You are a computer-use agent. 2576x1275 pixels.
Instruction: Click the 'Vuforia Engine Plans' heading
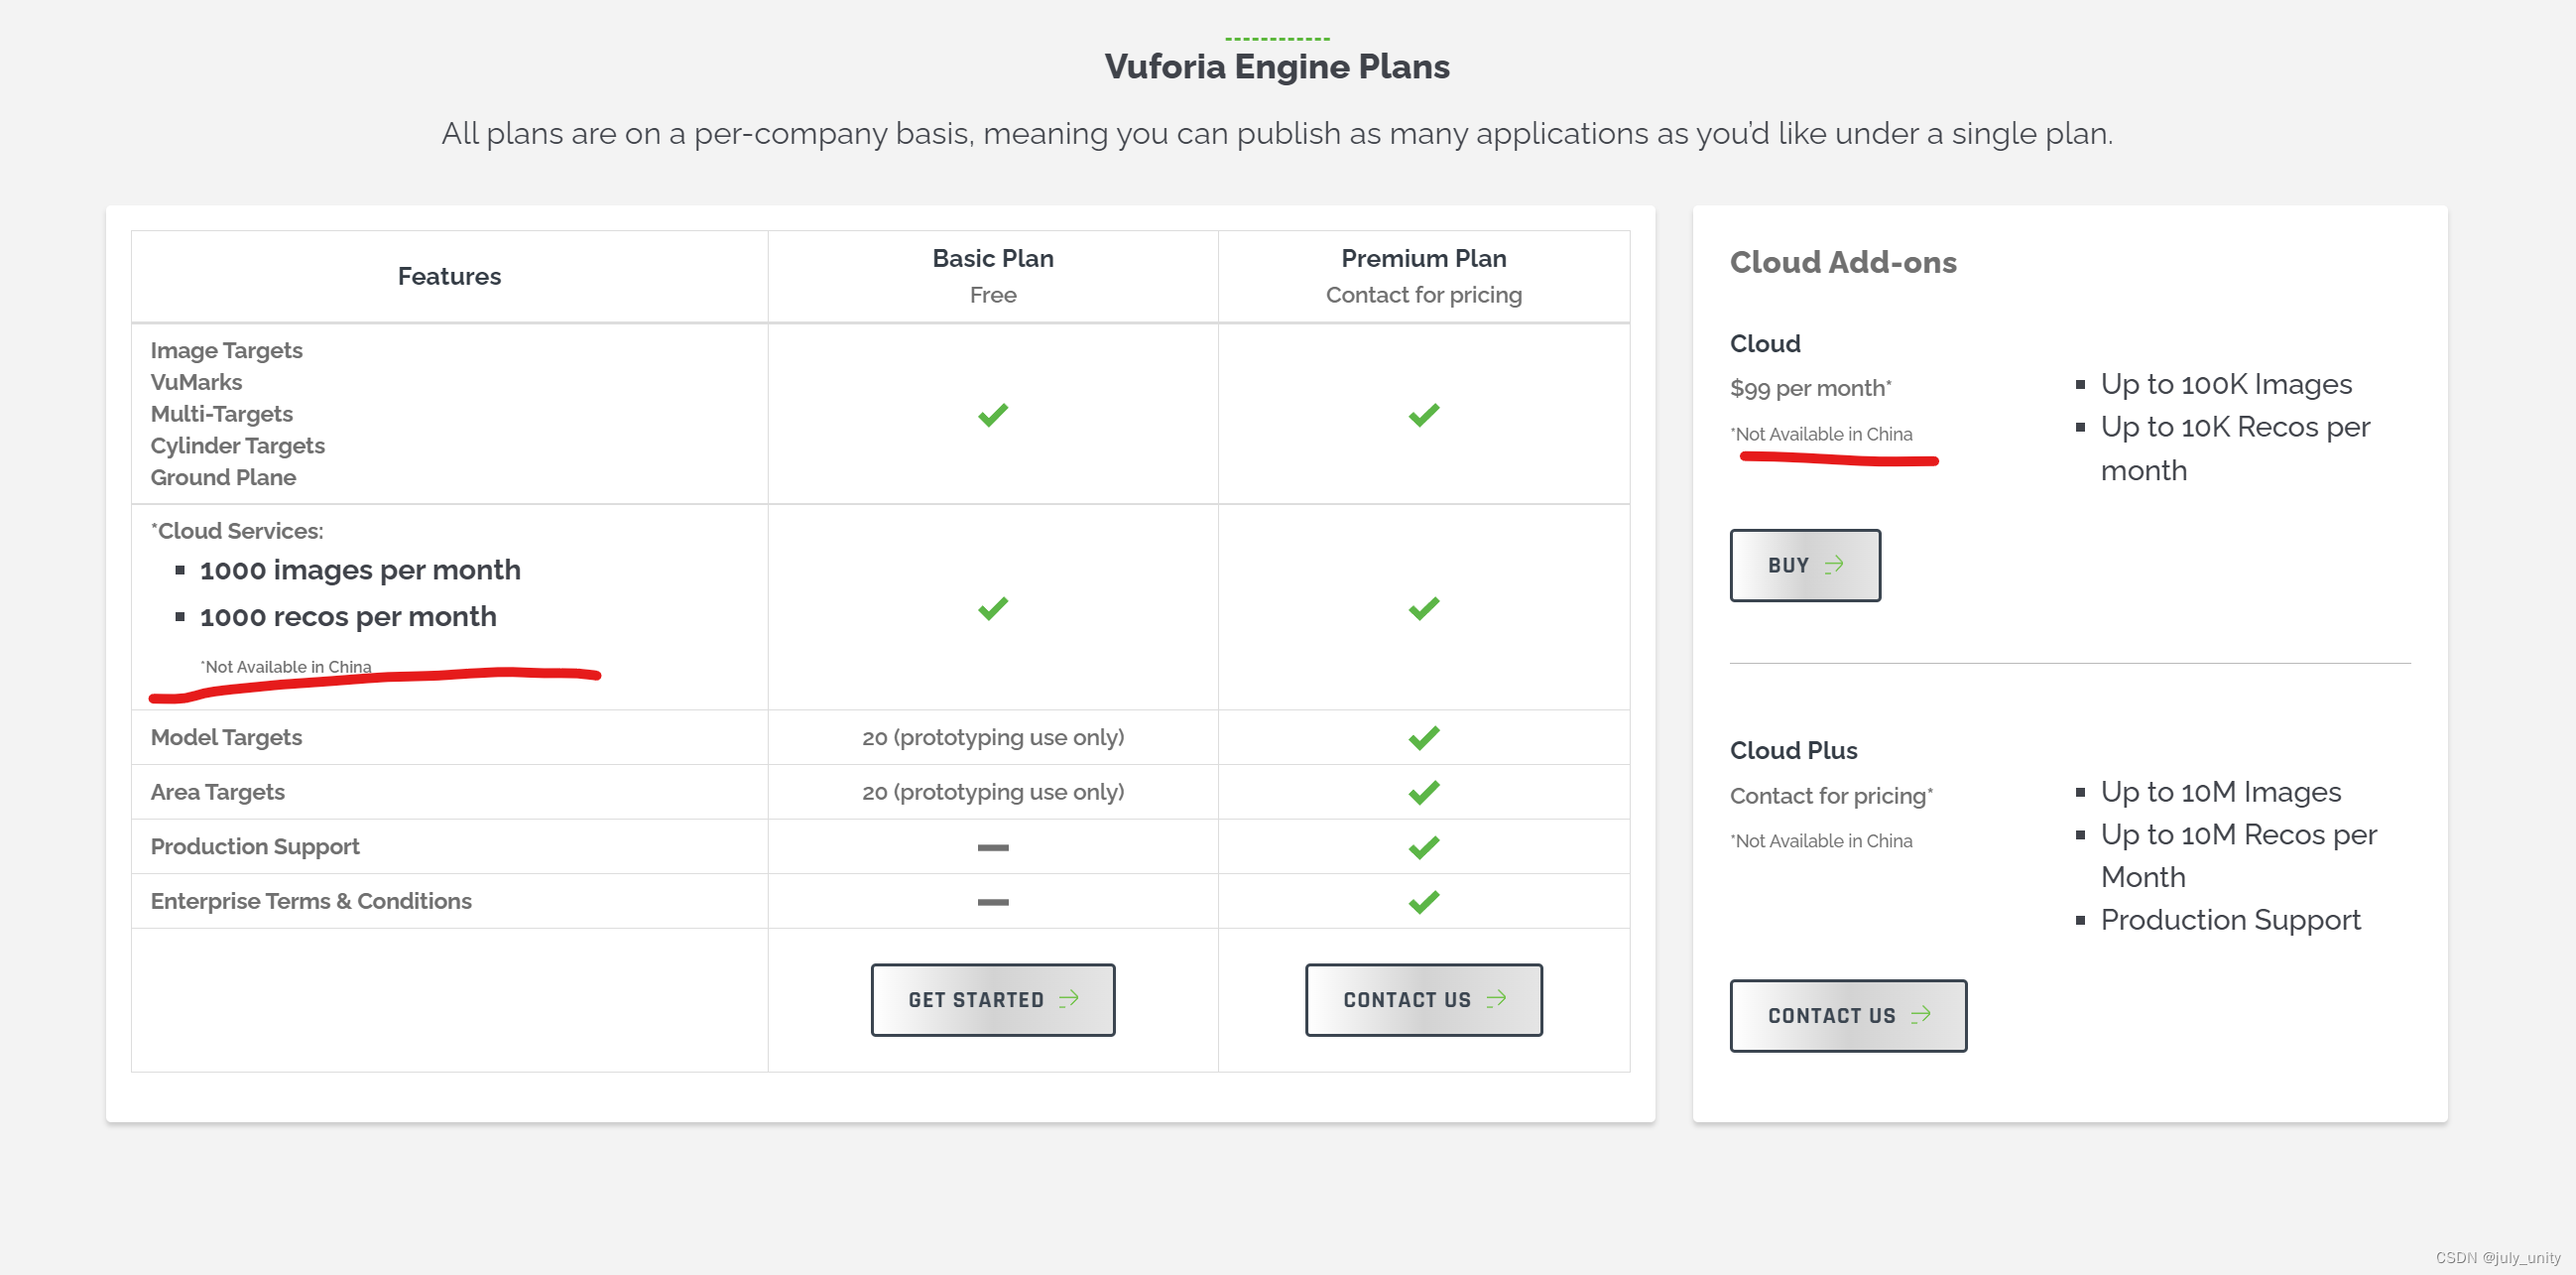pyautogui.click(x=1277, y=66)
